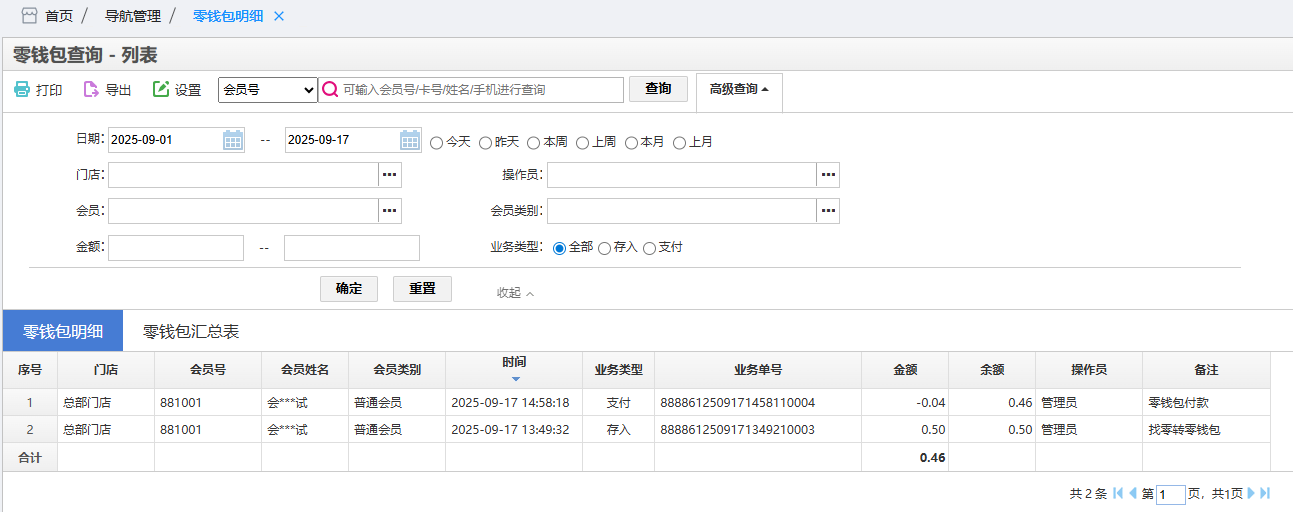Screen dimensions: 1293x512
Task: Click the member search input field
Action: [x=480, y=90]
